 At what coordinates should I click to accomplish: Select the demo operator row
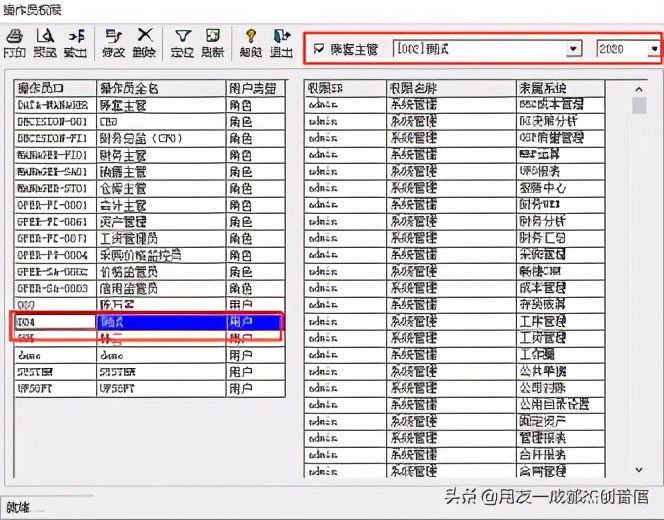[x=150, y=355]
